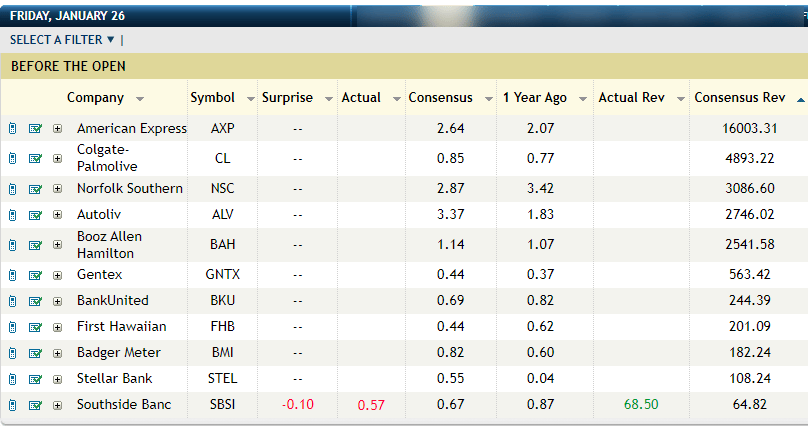Click the phone icon for Booz Allen Hamilton
Screen dimensions: 808x426
[x=12, y=245]
